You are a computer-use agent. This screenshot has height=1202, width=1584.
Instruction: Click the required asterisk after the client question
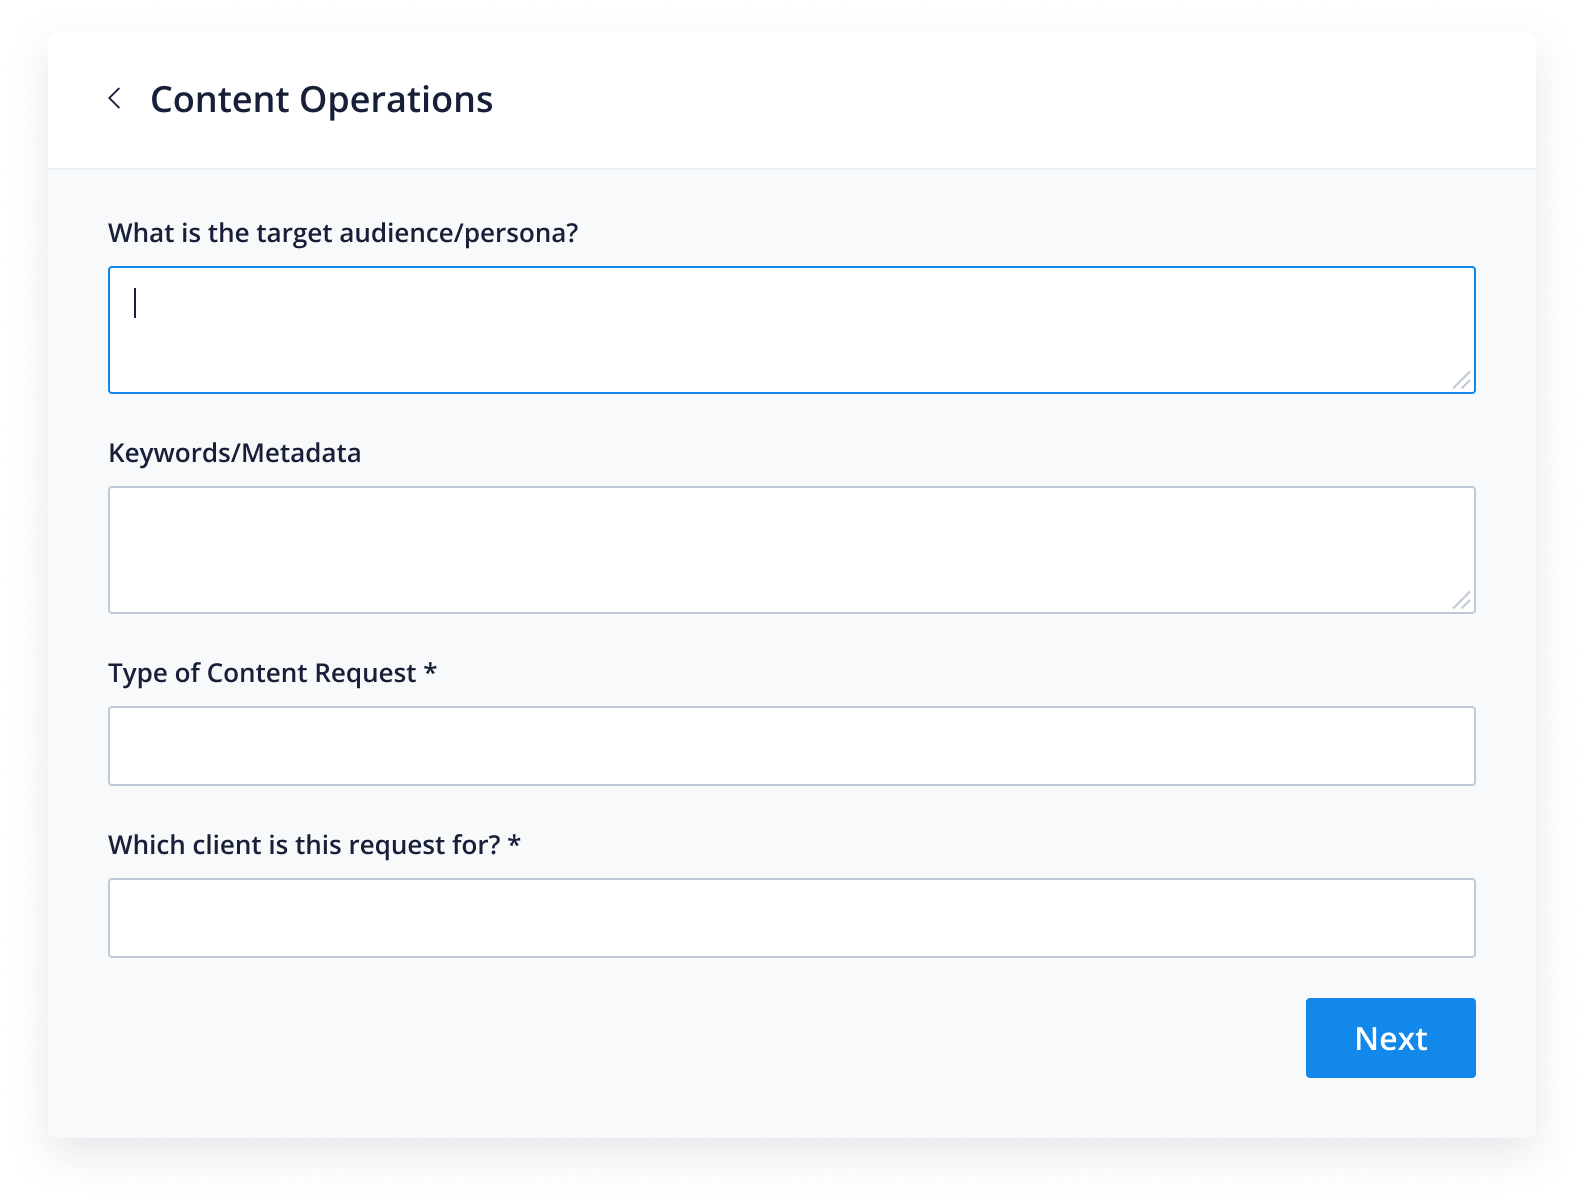pos(514,843)
